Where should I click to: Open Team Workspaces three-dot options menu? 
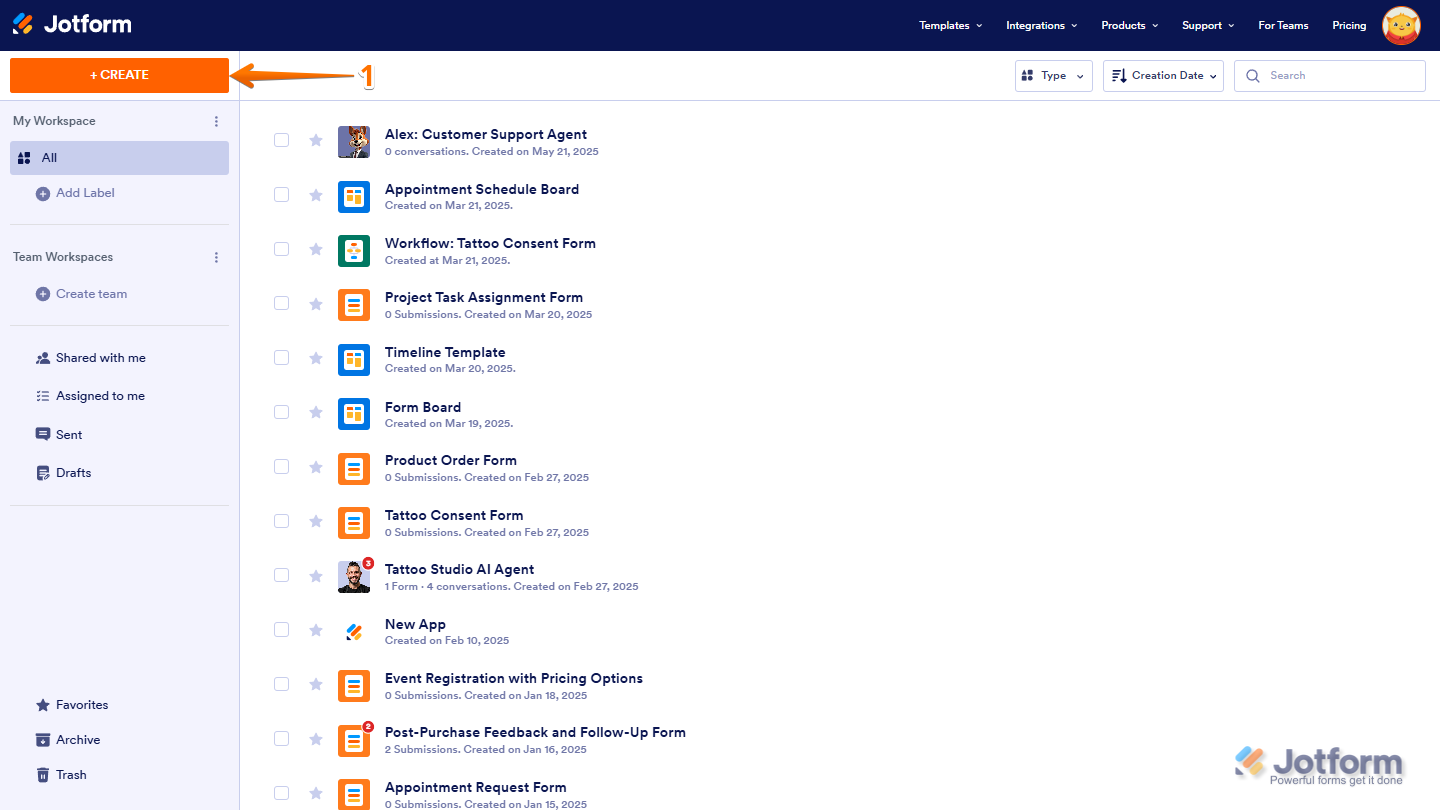click(216, 257)
